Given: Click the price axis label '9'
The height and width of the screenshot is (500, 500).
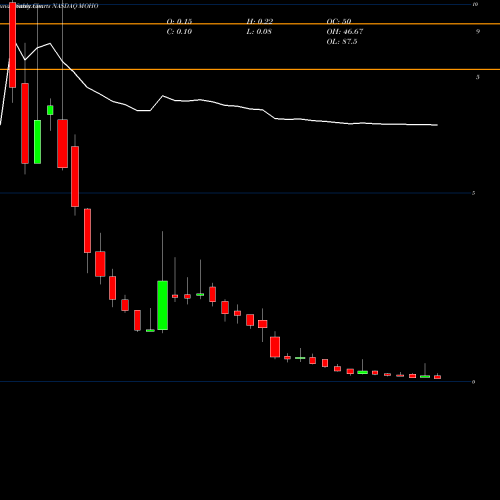Looking at the screenshot, I should [x=478, y=31].
